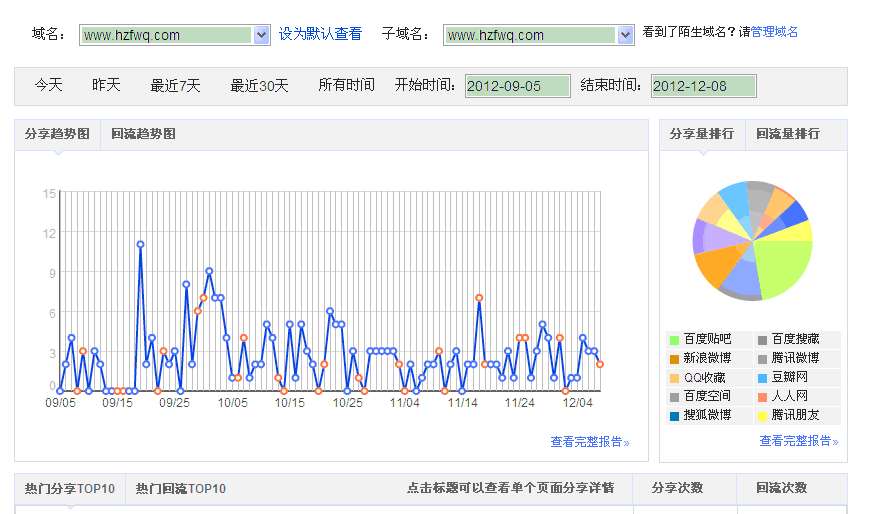Viewport: 880px width, 514px height.
Task: Select 最近7天 time filter
Action: pyautogui.click(x=175, y=86)
